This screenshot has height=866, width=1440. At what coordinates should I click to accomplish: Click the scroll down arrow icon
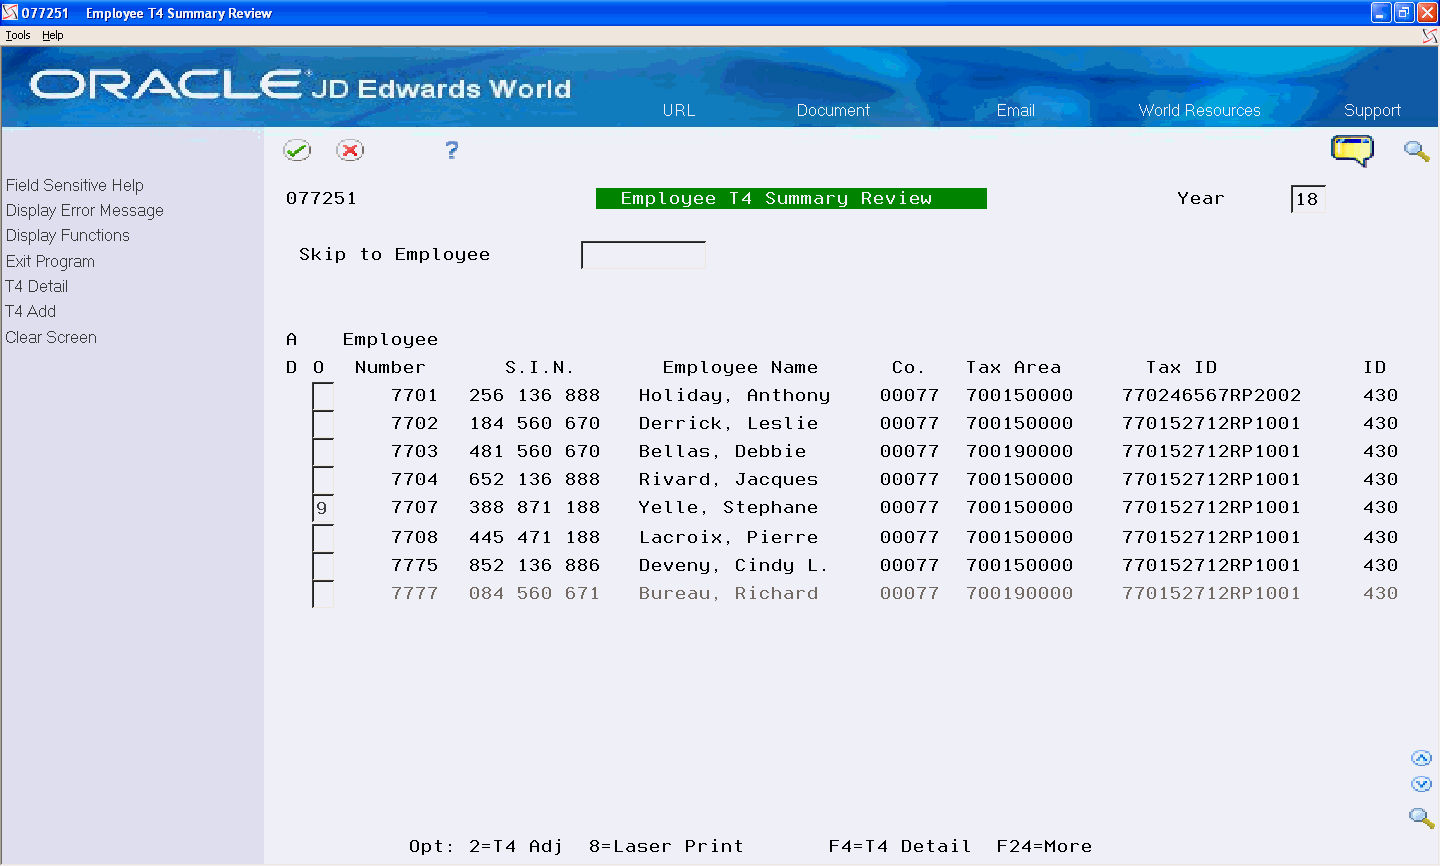tap(1421, 784)
